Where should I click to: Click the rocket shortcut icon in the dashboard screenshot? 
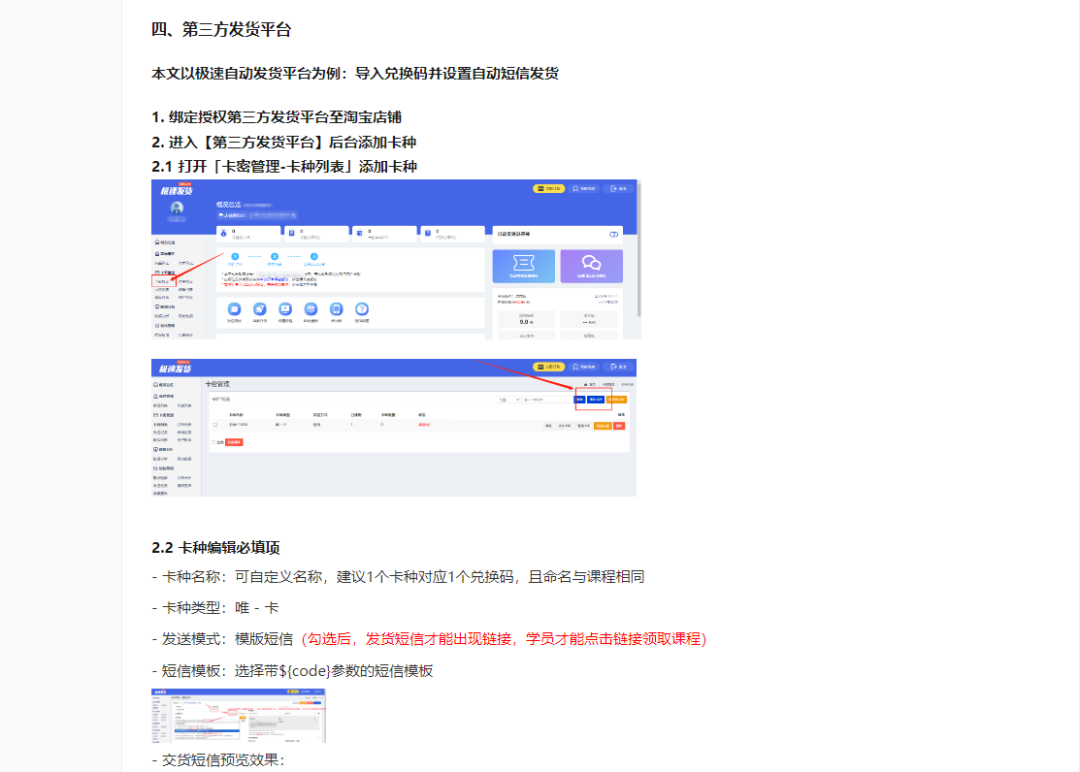(x=260, y=309)
